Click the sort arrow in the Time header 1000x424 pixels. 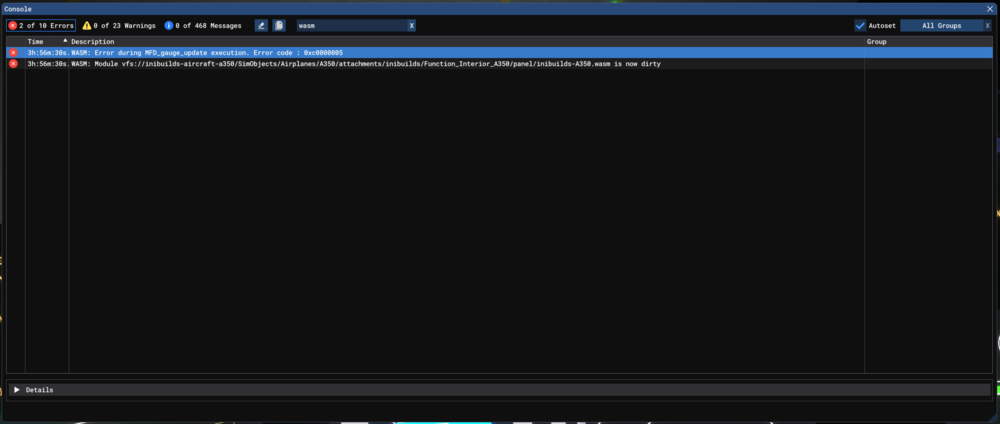click(65, 40)
